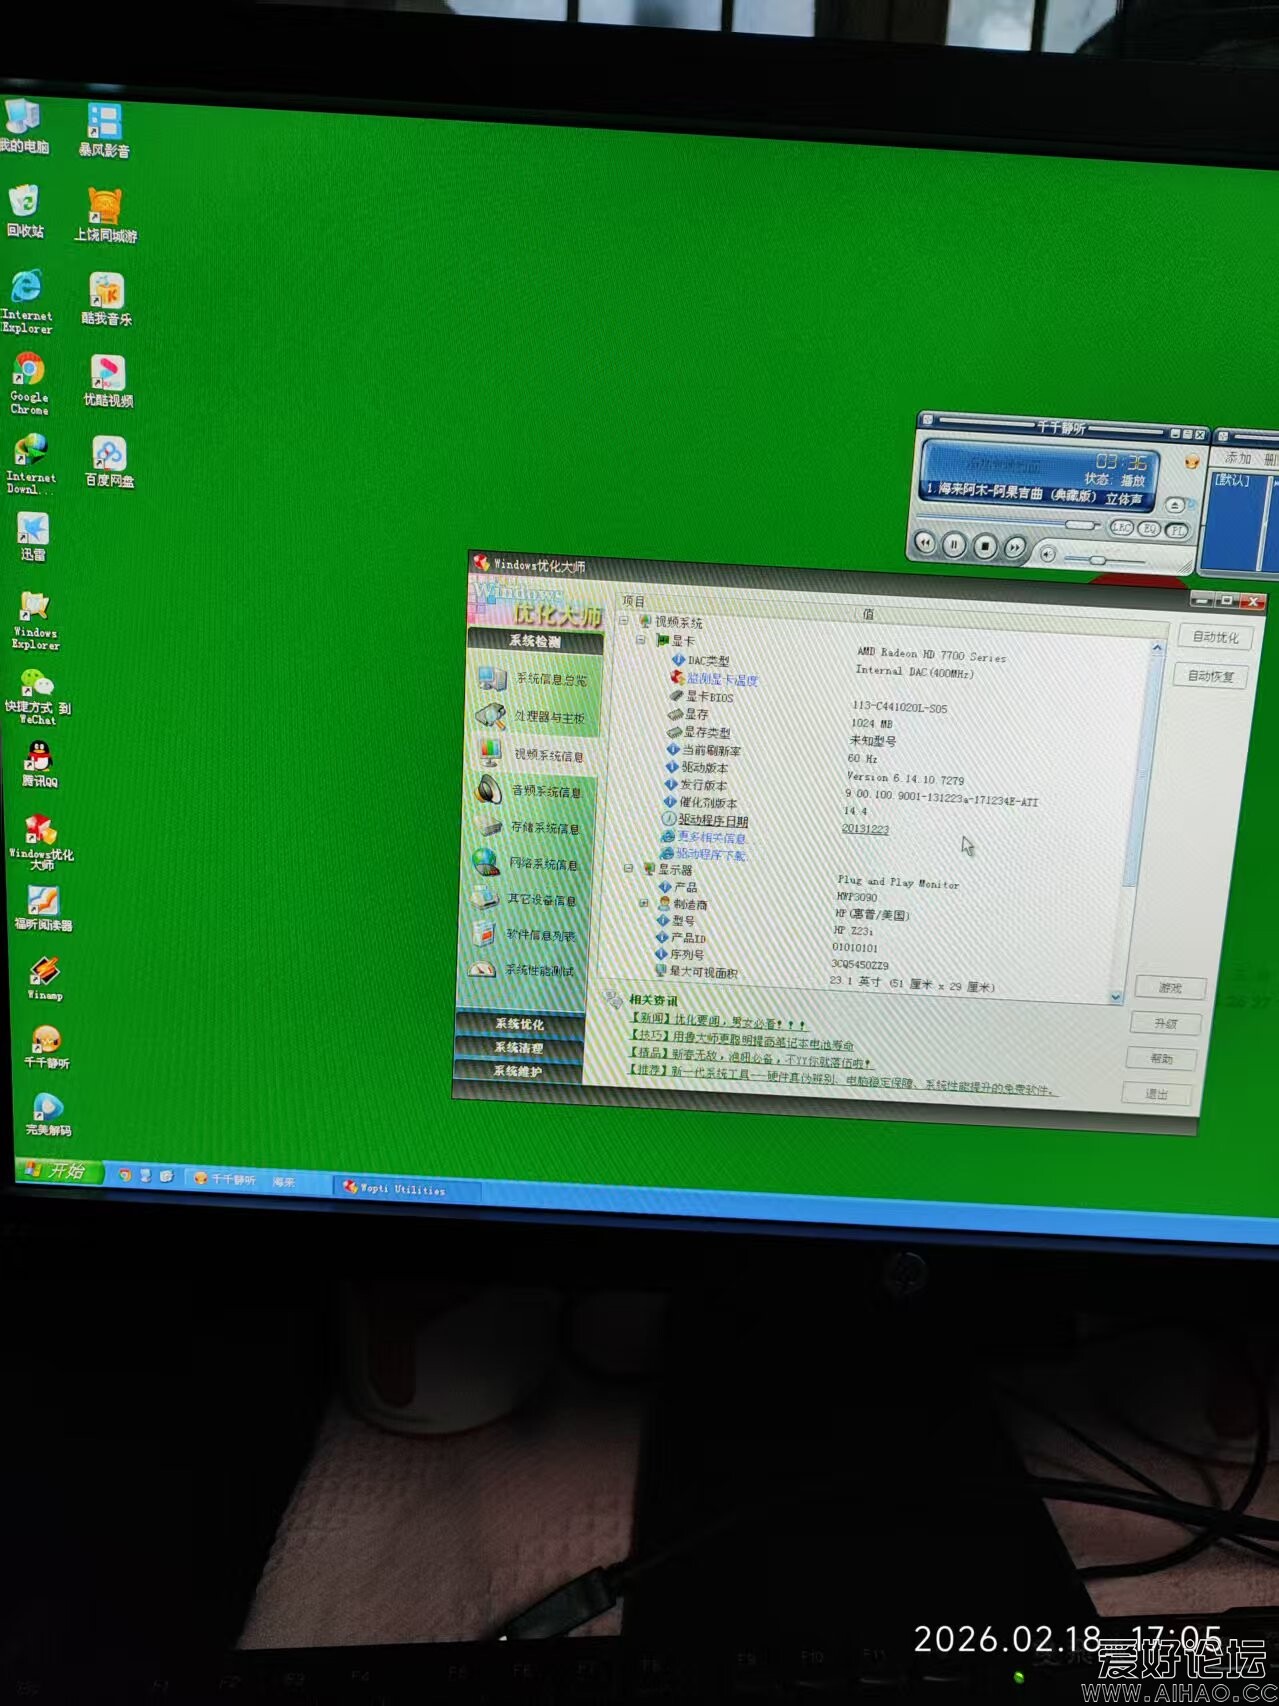Viewport: 1279px width, 1706px height.
Task: Click the 开始 Start button
Action: point(59,1170)
